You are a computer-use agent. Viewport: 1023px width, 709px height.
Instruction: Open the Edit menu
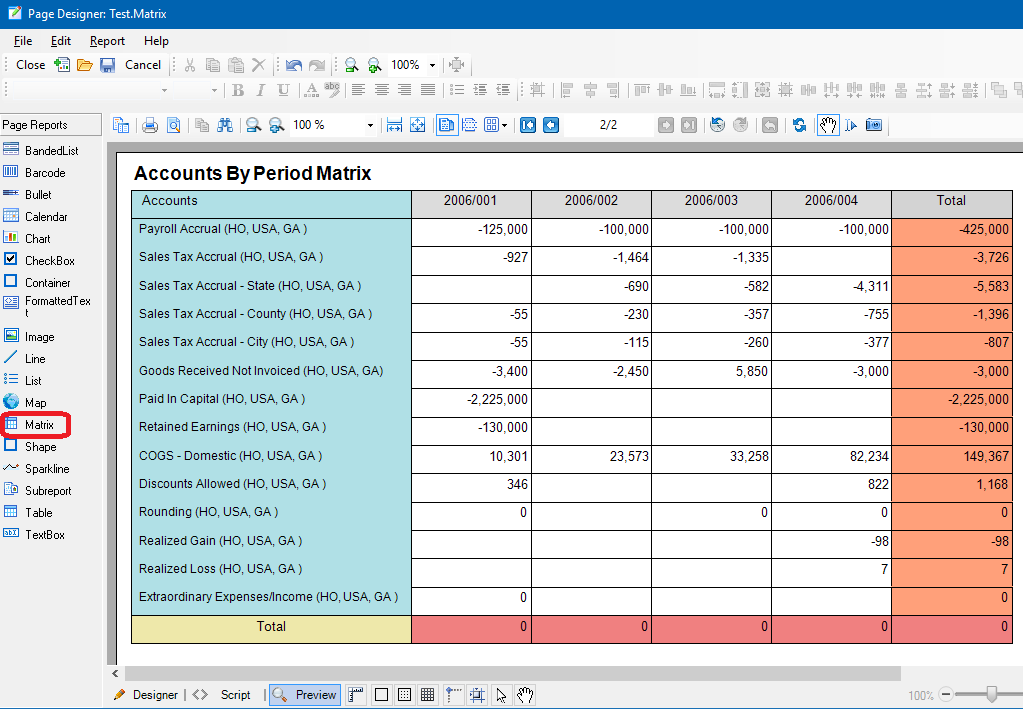[61, 40]
